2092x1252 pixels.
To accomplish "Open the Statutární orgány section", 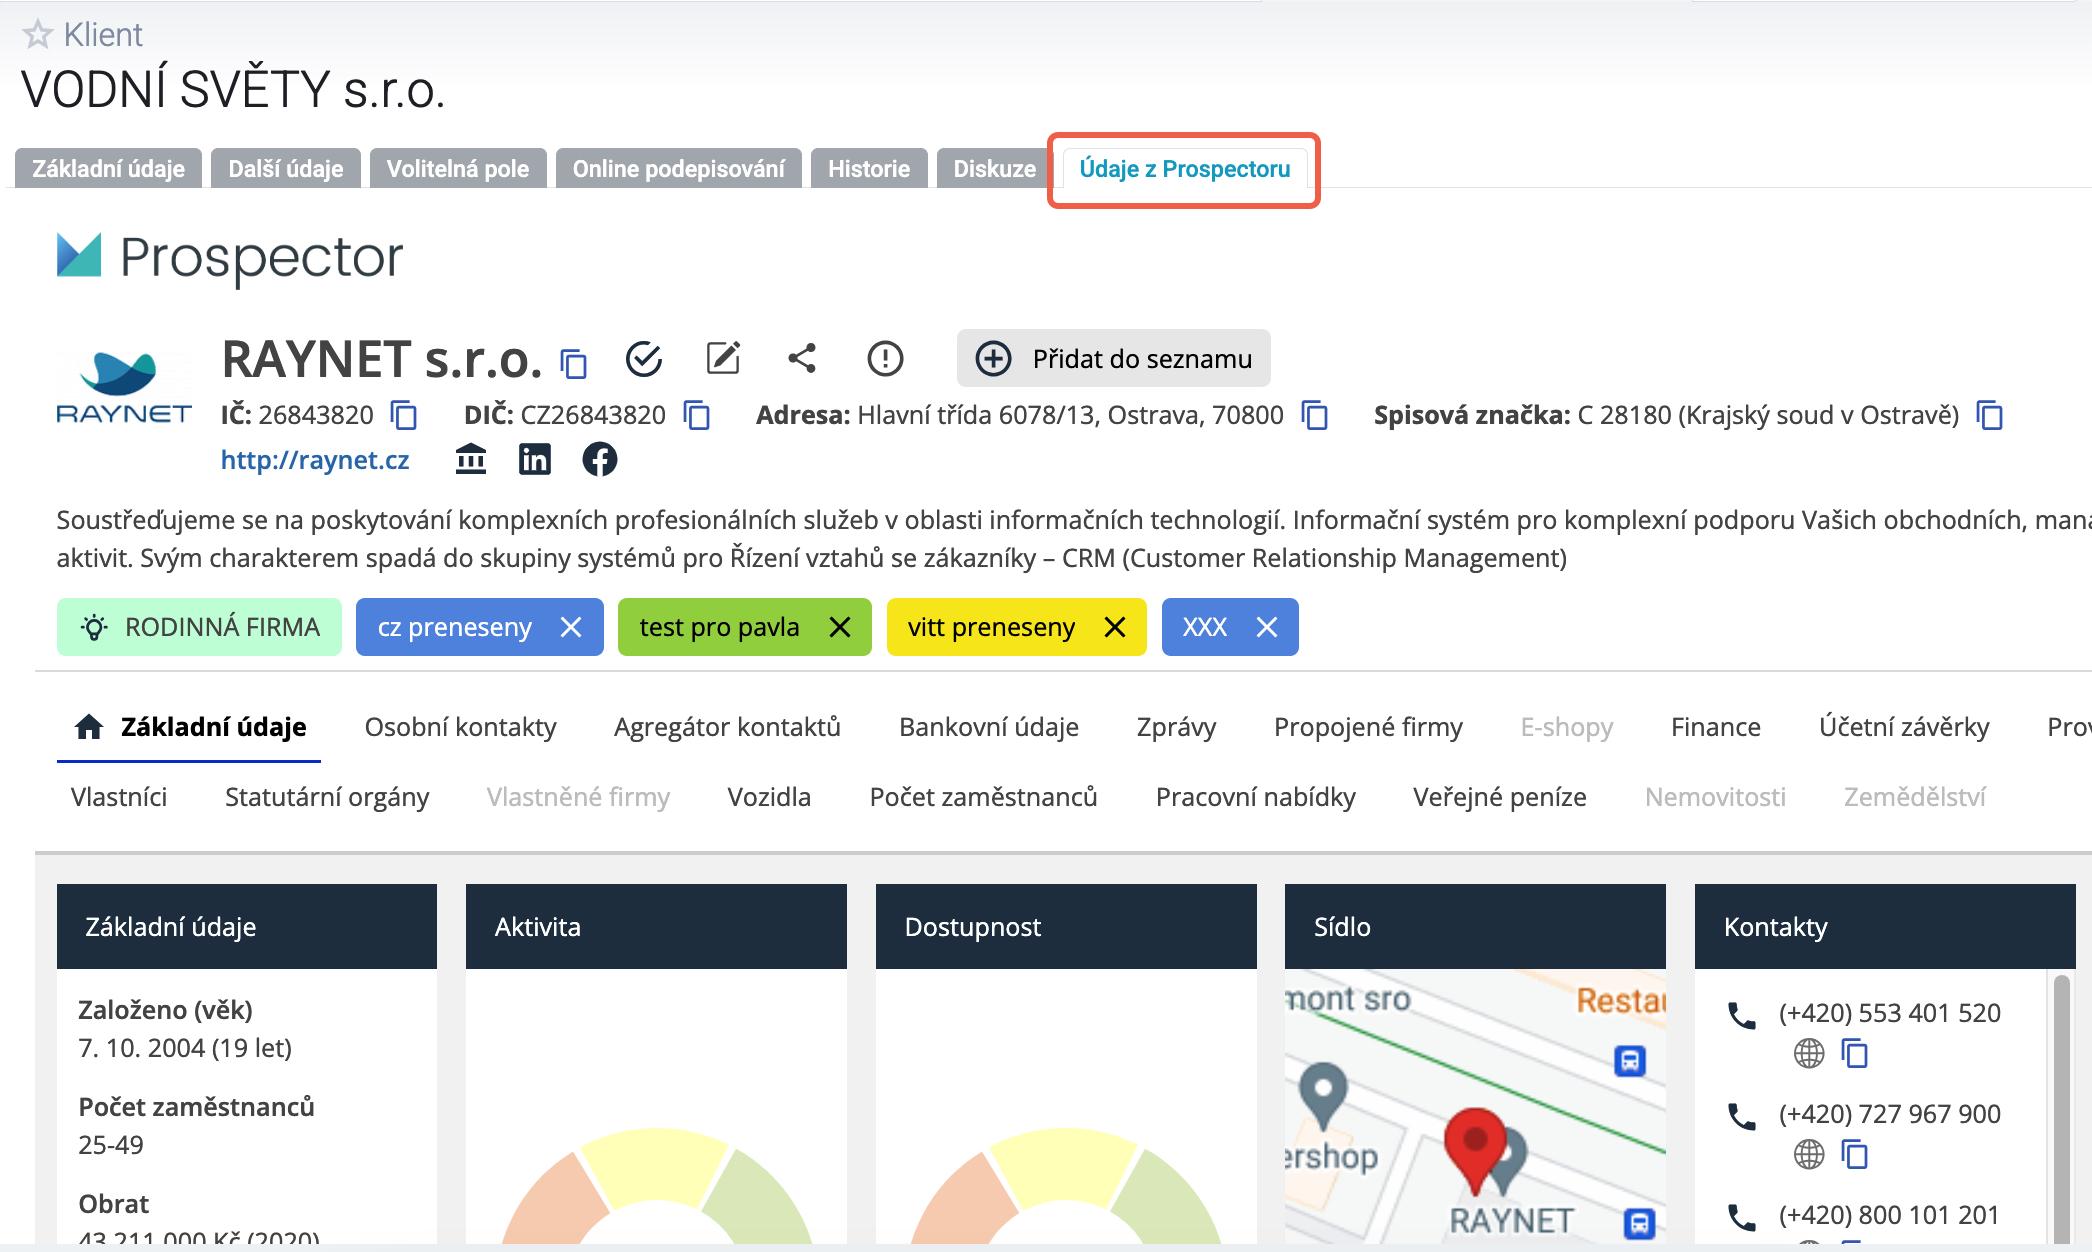I will (x=327, y=797).
